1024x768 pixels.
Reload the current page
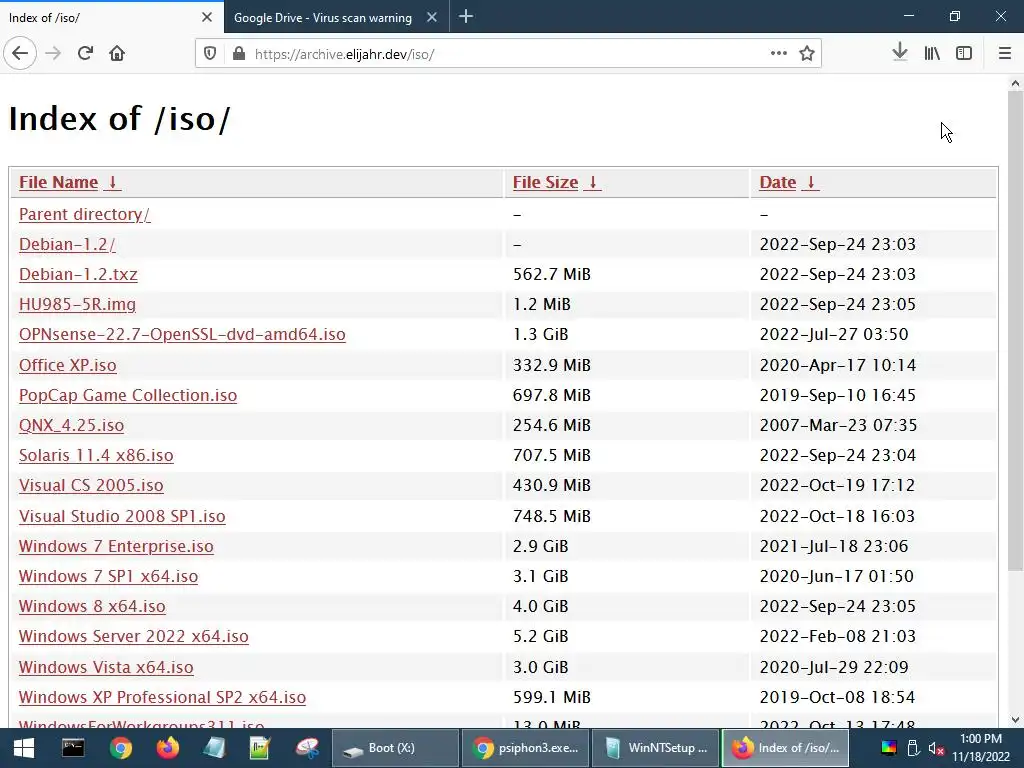85,53
